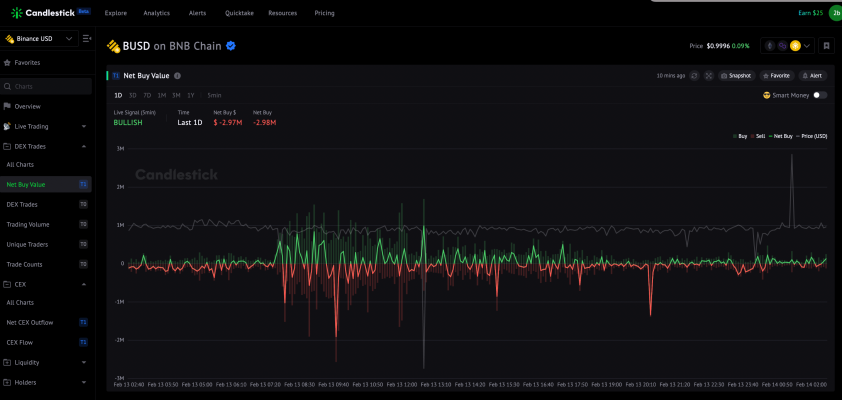Click the bookmark icon near price

pyautogui.click(x=826, y=46)
